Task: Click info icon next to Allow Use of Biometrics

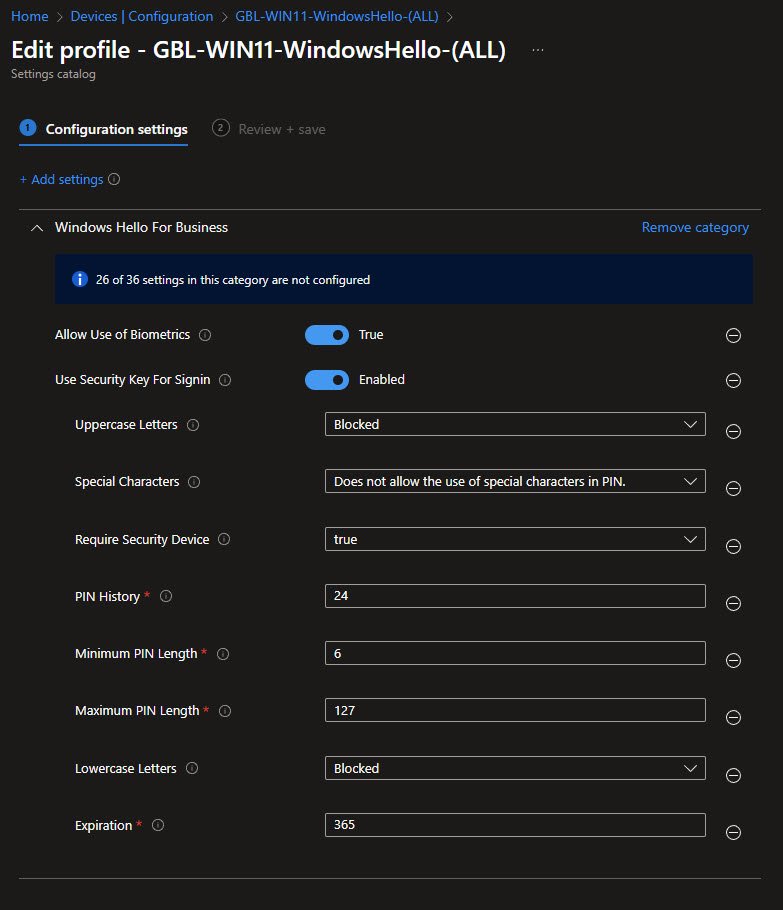Action: click(204, 335)
